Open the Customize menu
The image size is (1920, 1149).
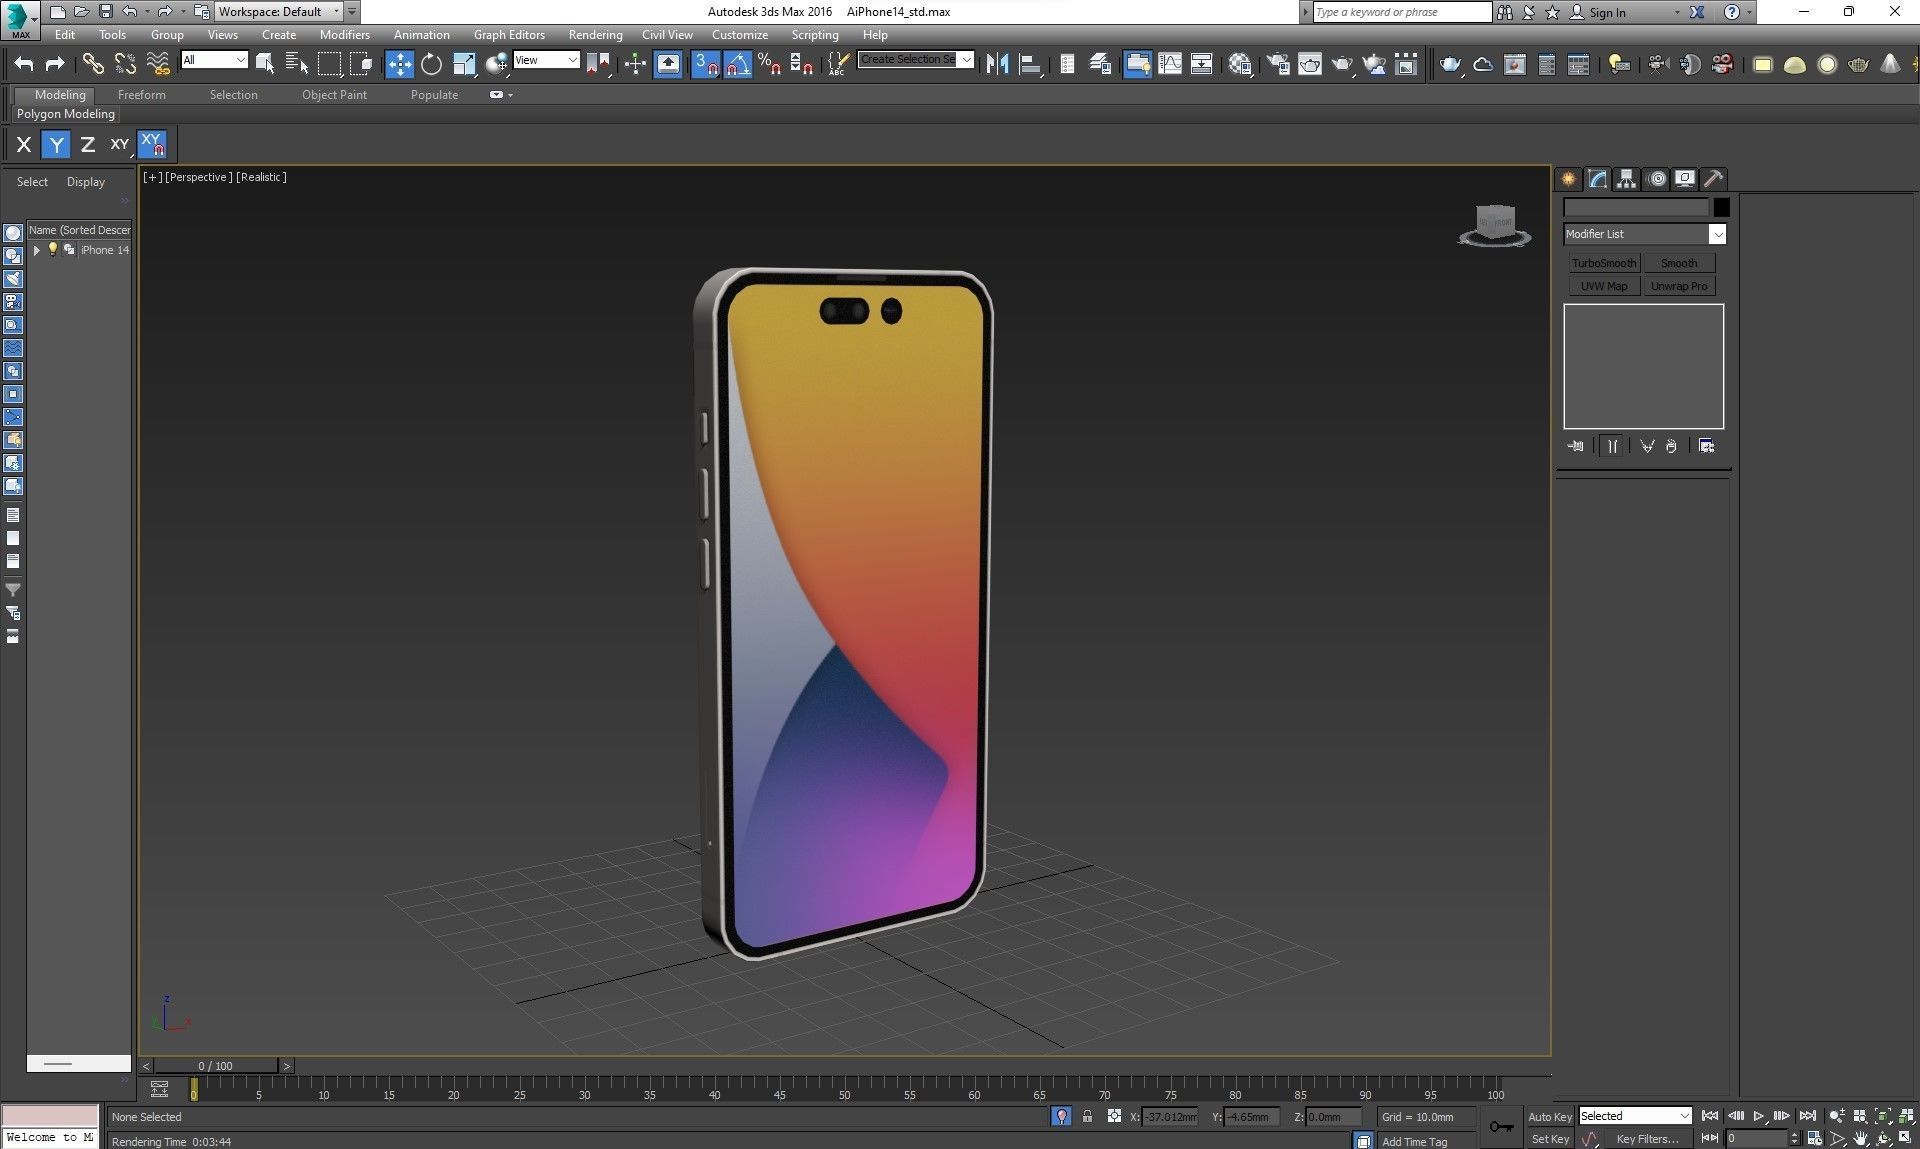click(x=740, y=35)
